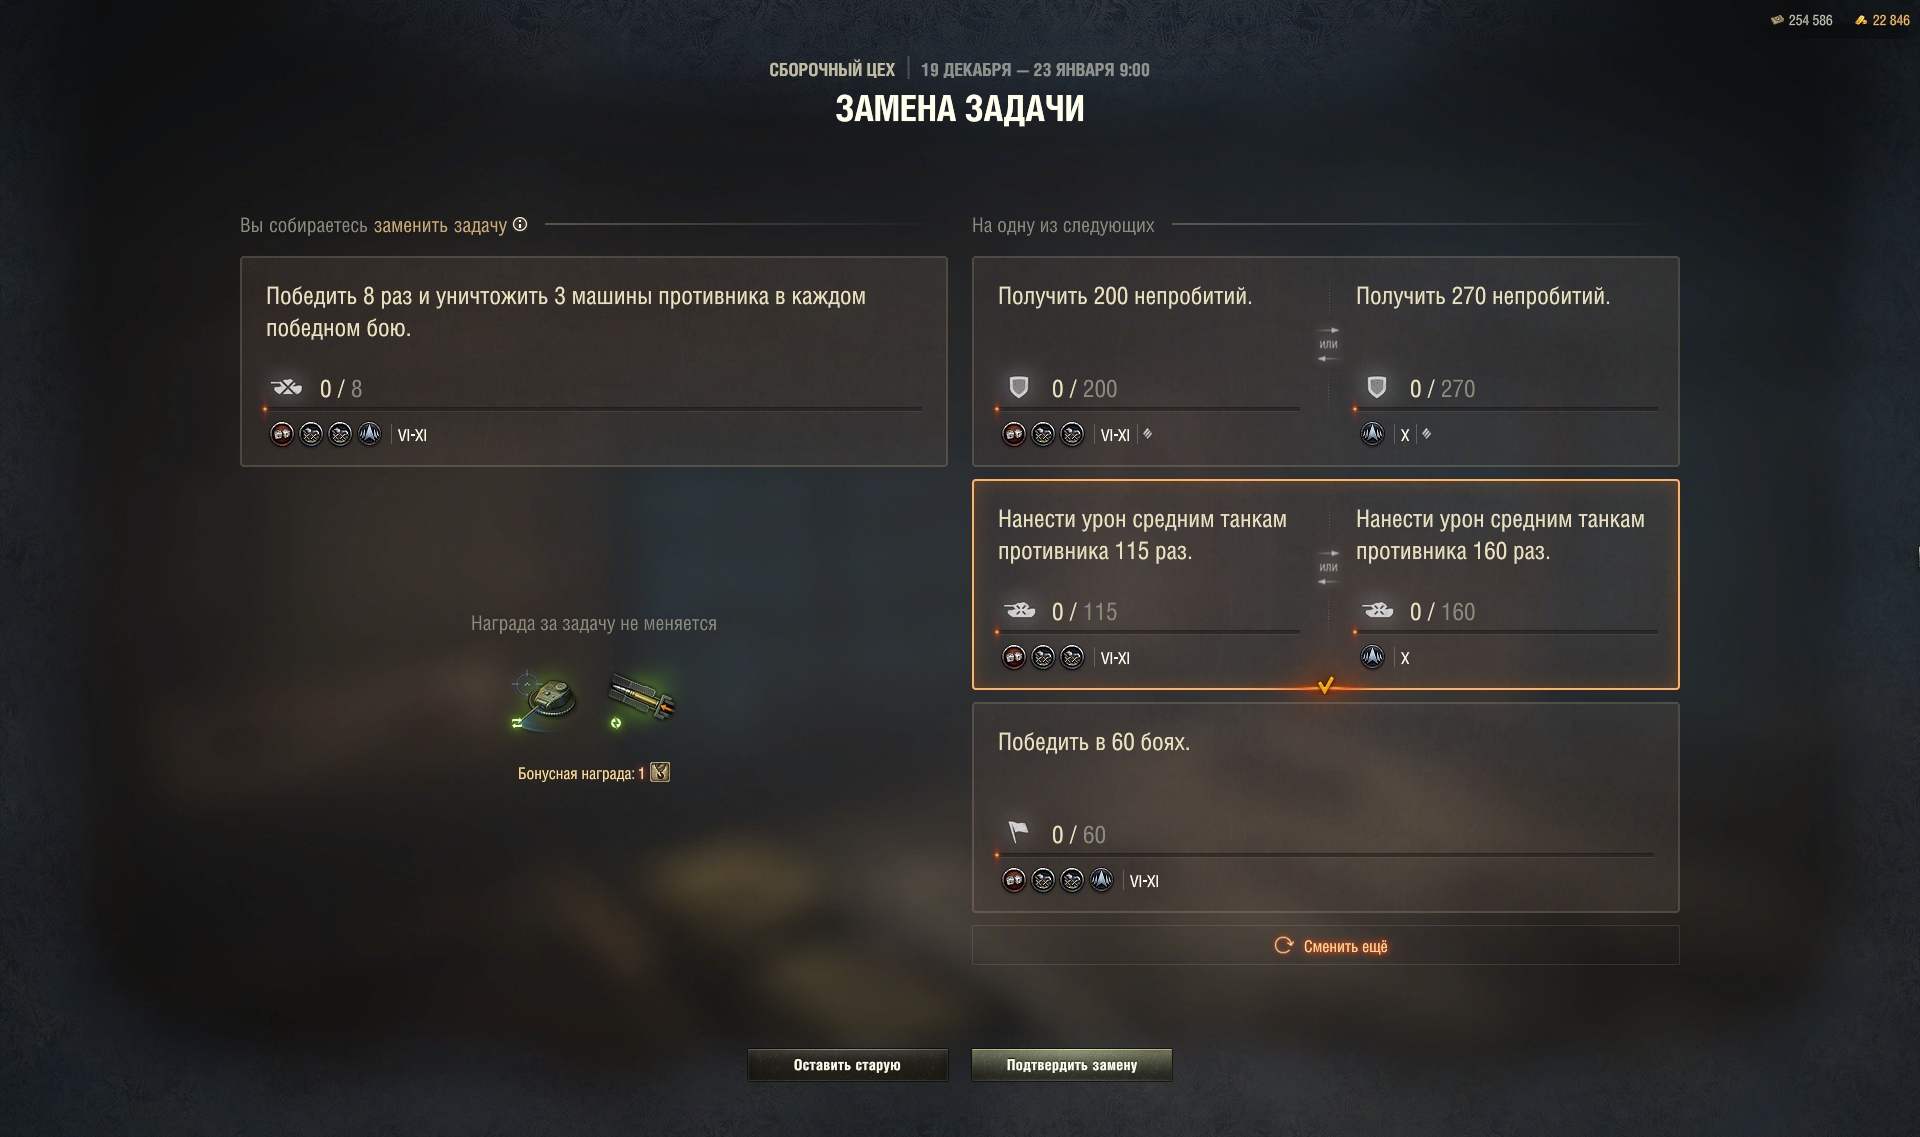Click the turret reward icon
The image size is (1920, 1137).
click(x=545, y=700)
